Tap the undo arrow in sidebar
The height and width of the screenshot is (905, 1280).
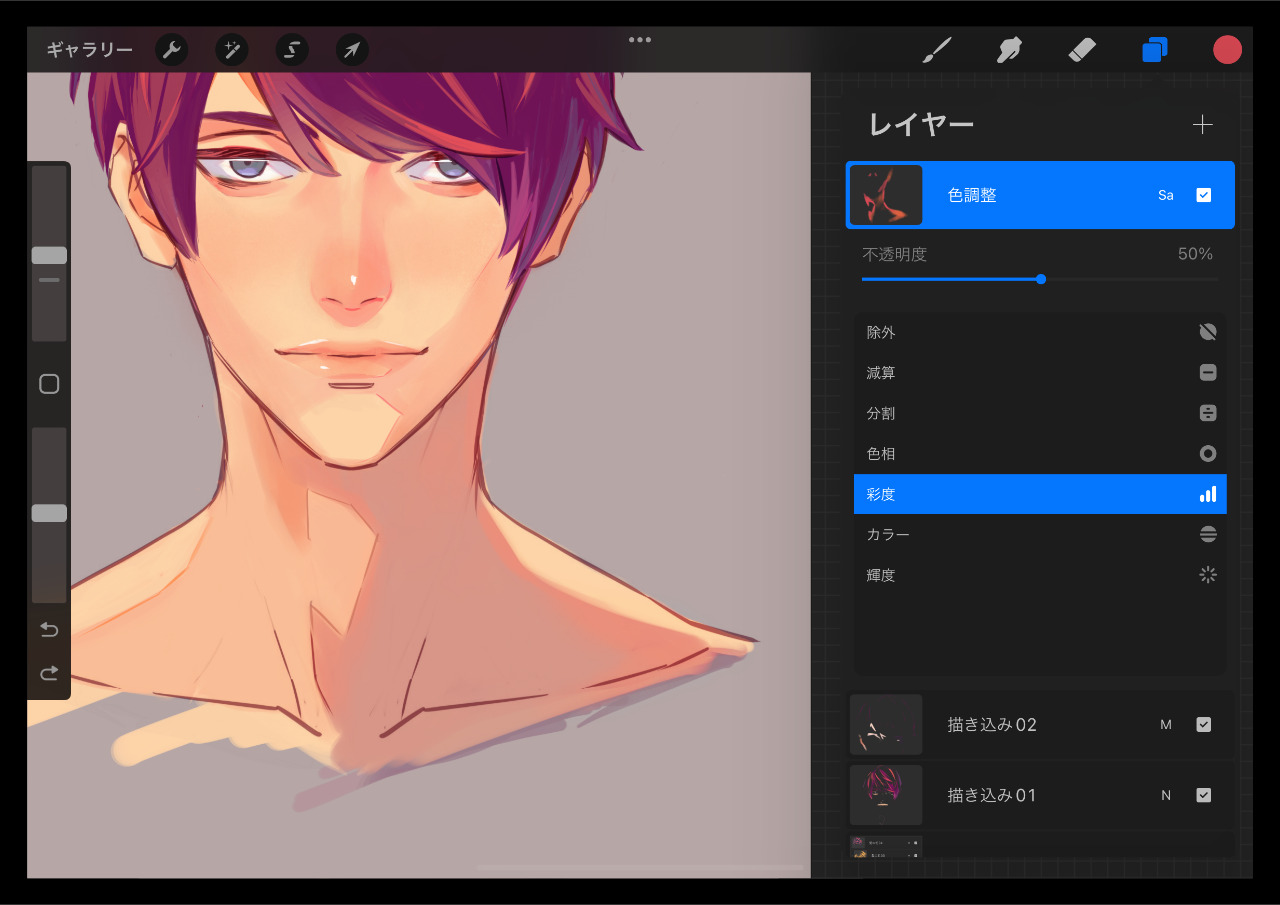coord(49,629)
